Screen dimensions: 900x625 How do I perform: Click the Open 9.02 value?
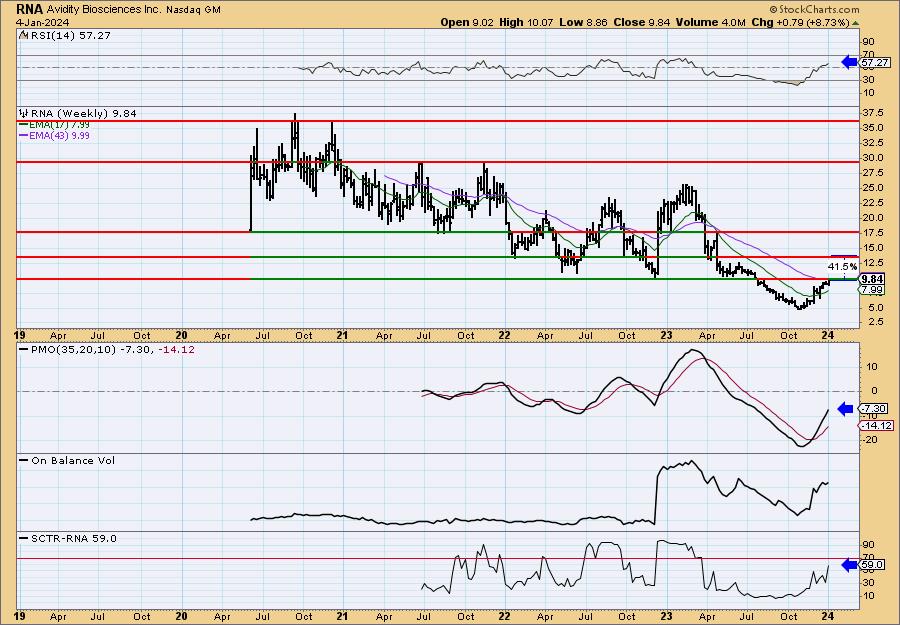click(x=468, y=22)
